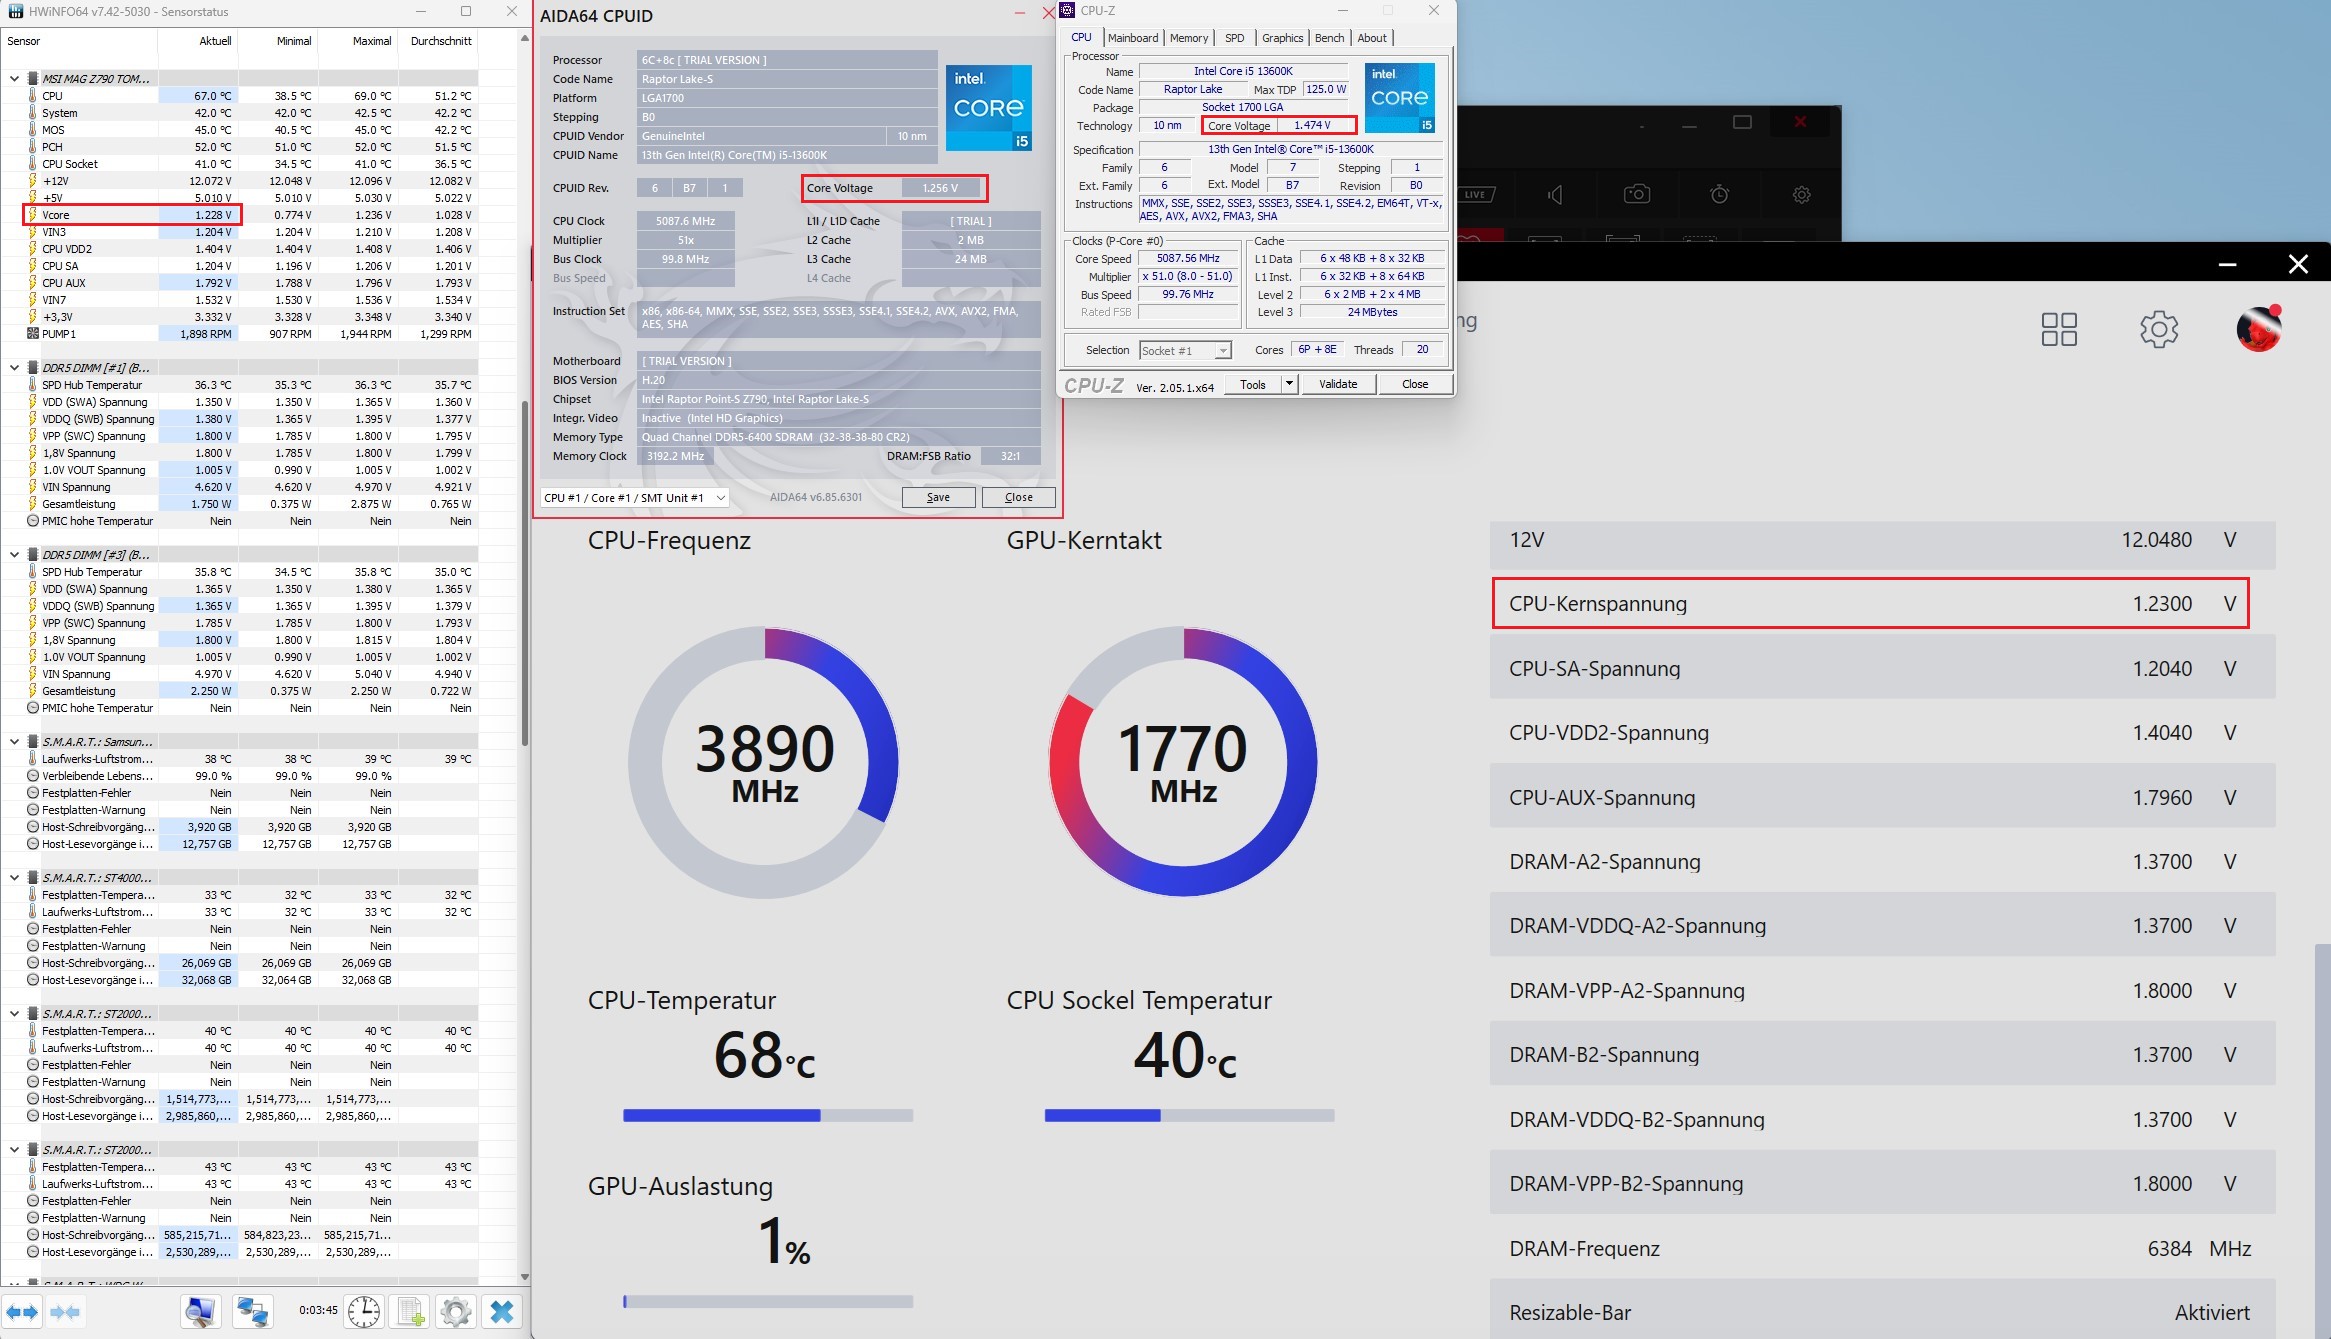Collapse the MSI MAG Z790 sensor group

(14, 78)
